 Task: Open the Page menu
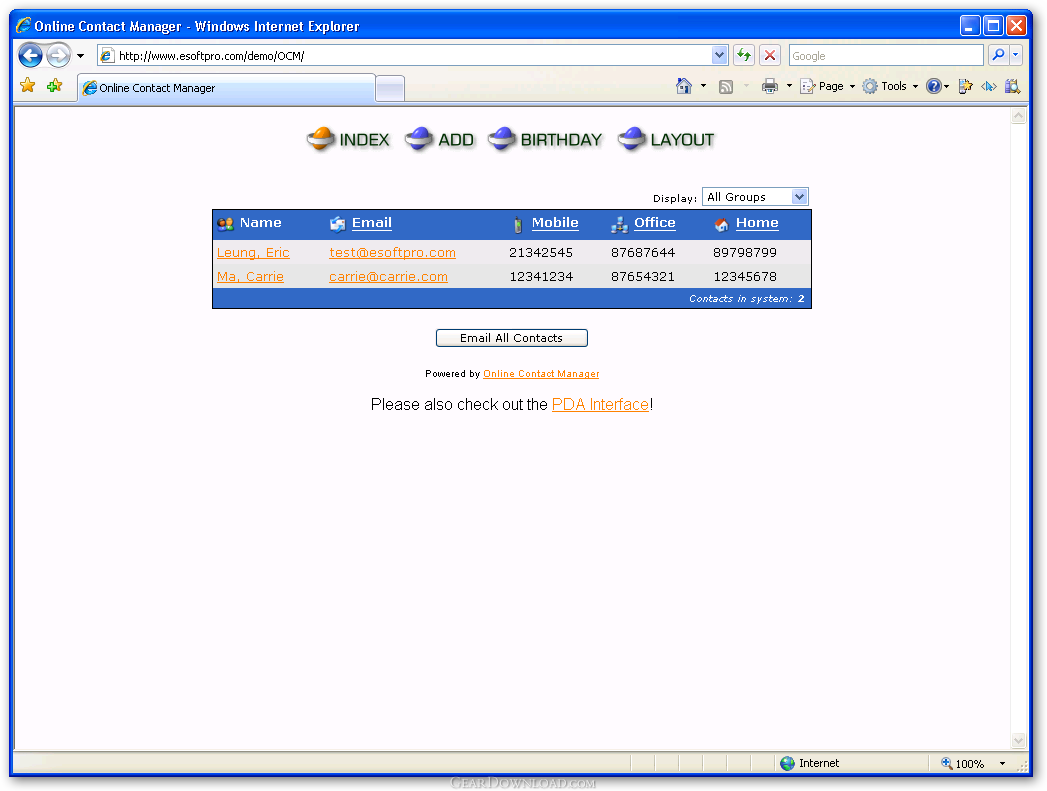click(x=828, y=86)
